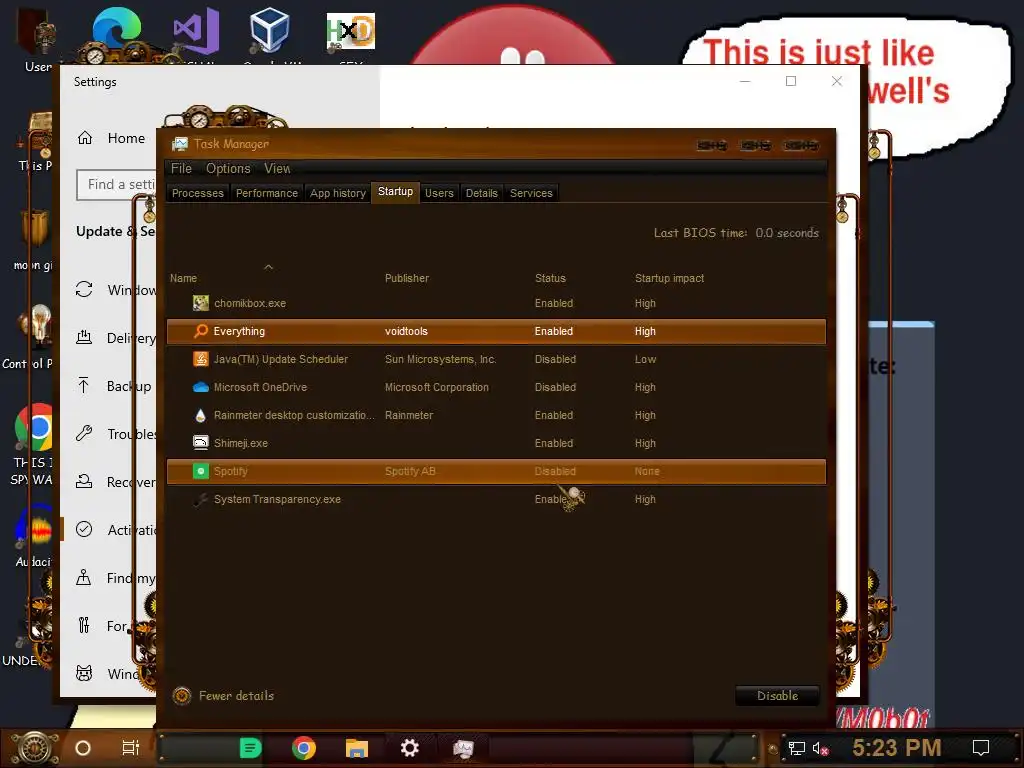Click the Backup arrow icon in Settings
This screenshot has height=768, width=1024.
coord(84,385)
